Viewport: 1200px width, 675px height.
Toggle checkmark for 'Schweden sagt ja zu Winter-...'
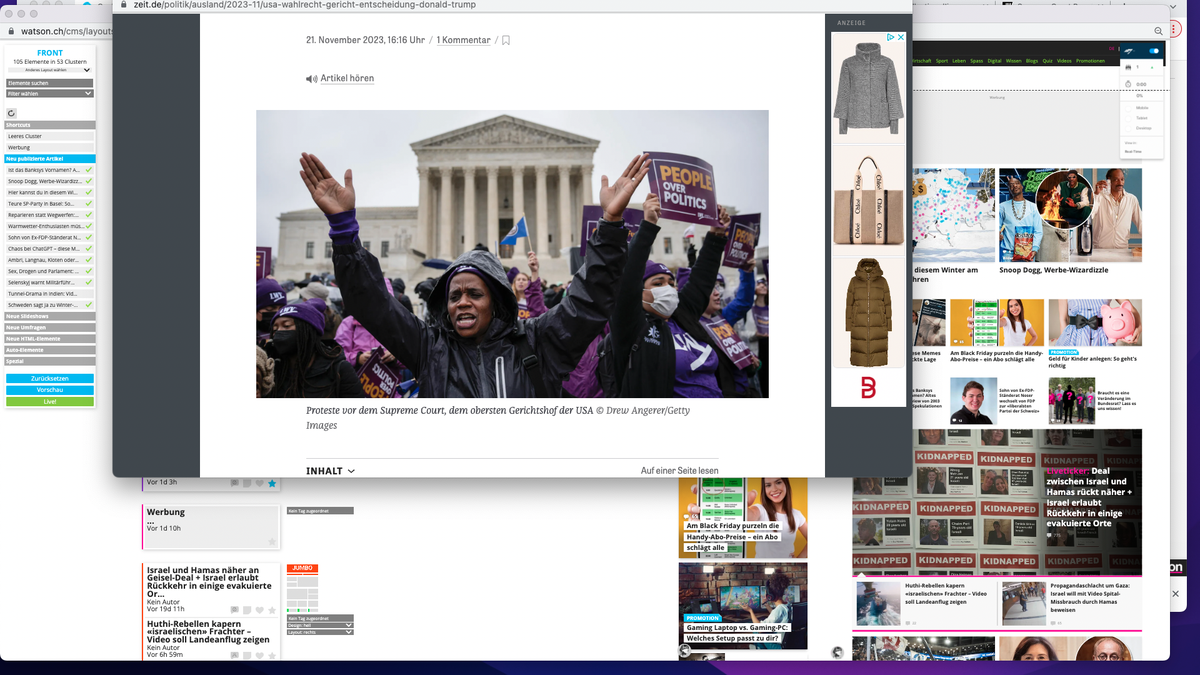coord(89,304)
